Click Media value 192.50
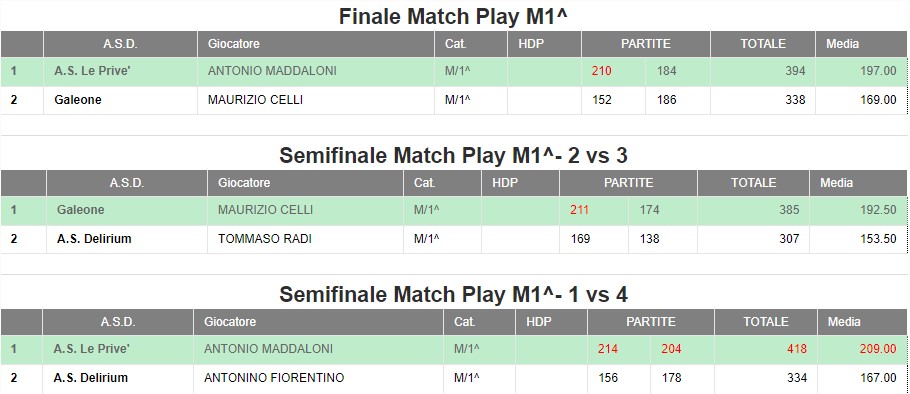910x394 pixels. tap(878, 209)
